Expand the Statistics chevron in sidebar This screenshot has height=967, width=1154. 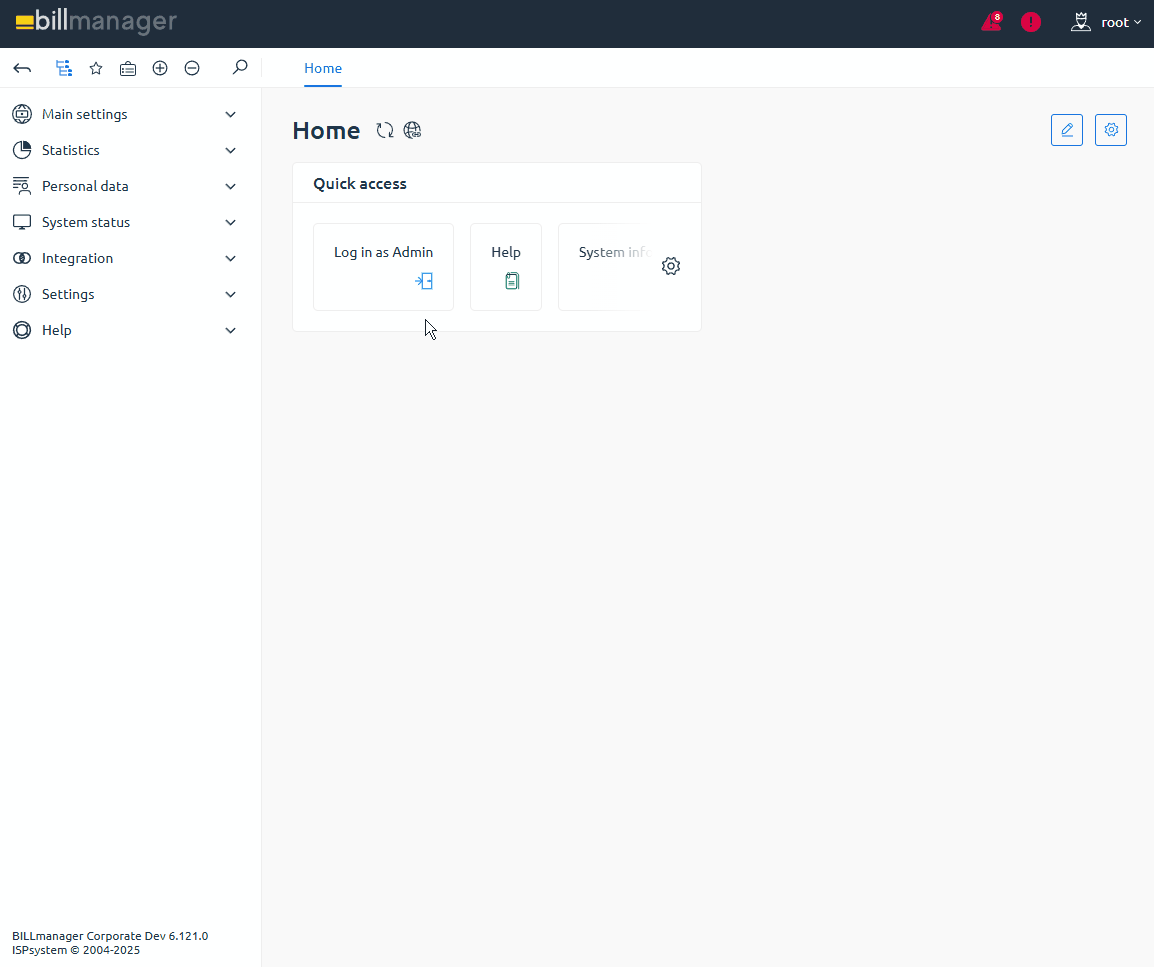[x=231, y=150]
